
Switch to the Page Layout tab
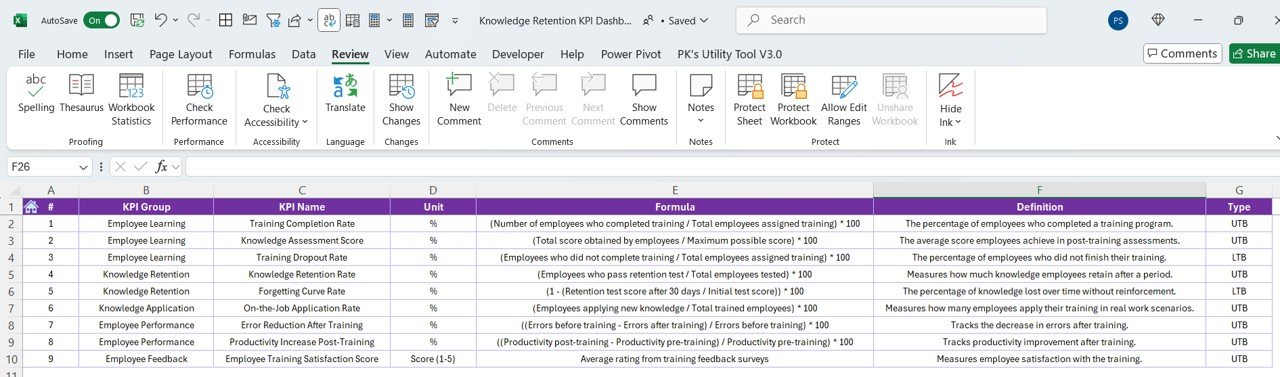point(181,54)
